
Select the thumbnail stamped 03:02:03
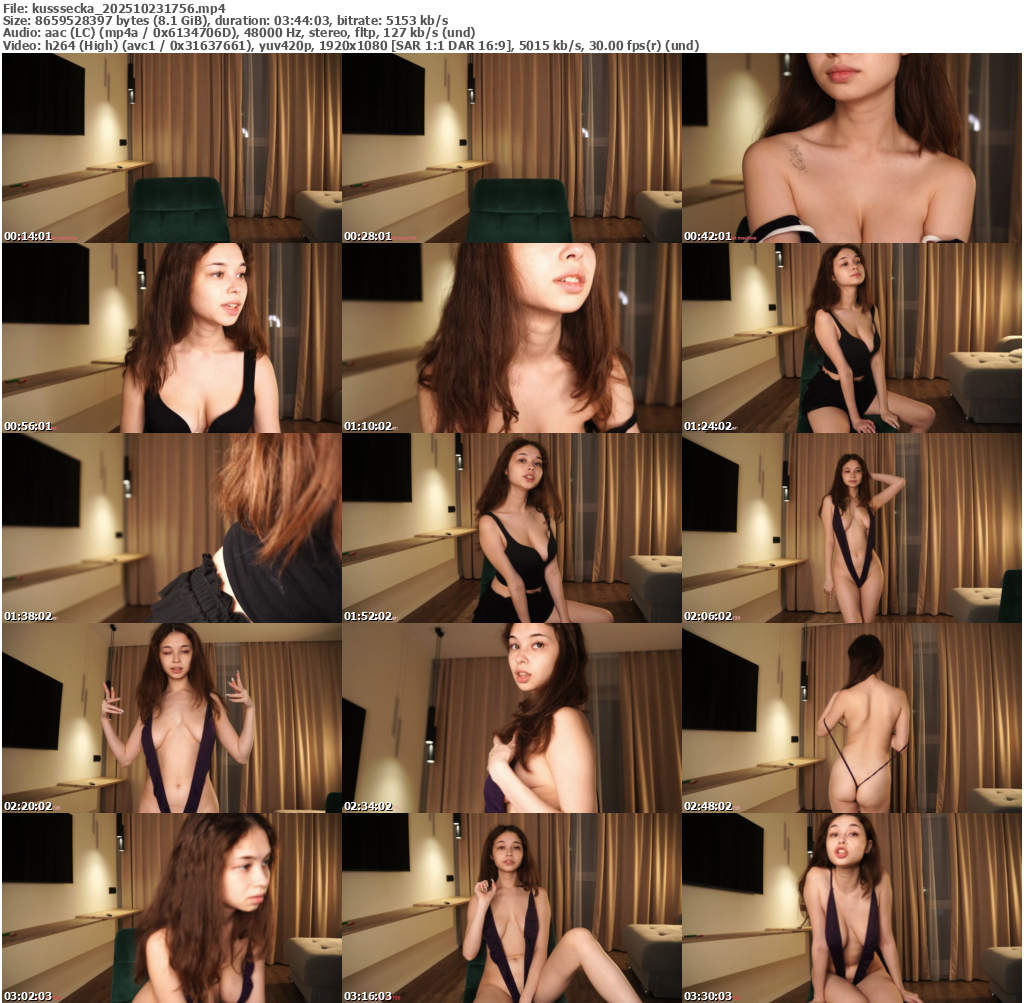pos(171,908)
